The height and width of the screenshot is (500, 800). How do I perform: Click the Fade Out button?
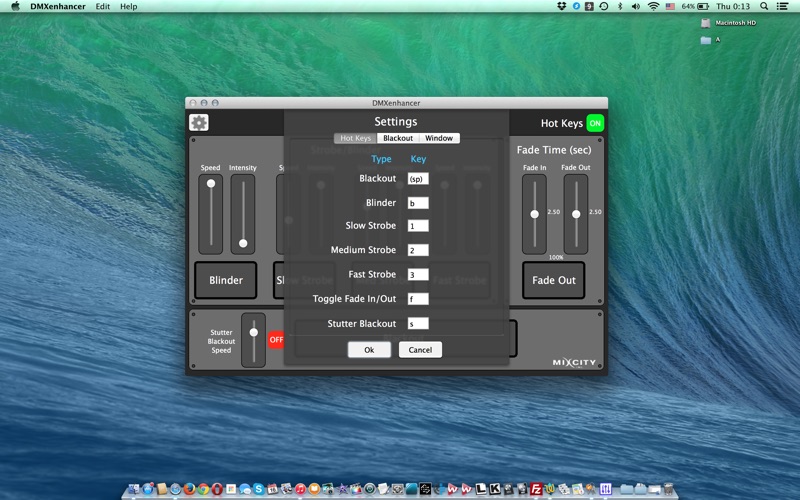click(x=554, y=280)
